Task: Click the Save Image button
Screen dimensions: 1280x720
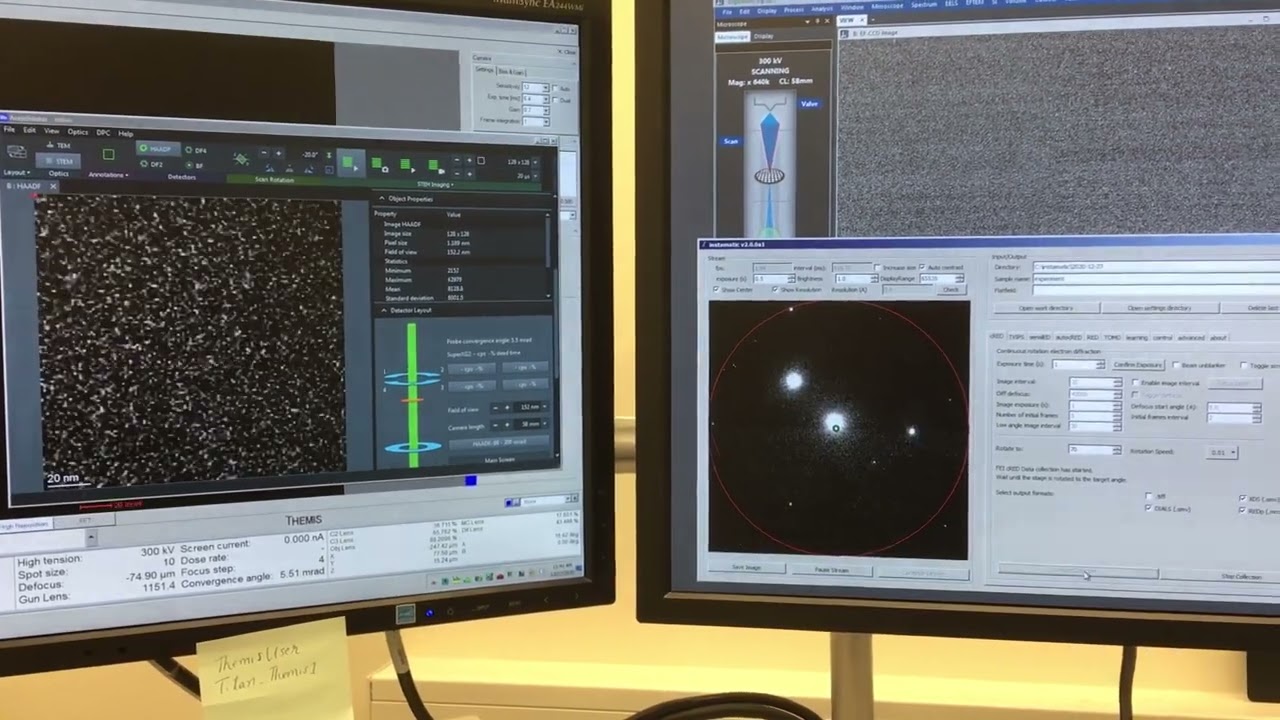Action: pyautogui.click(x=746, y=567)
